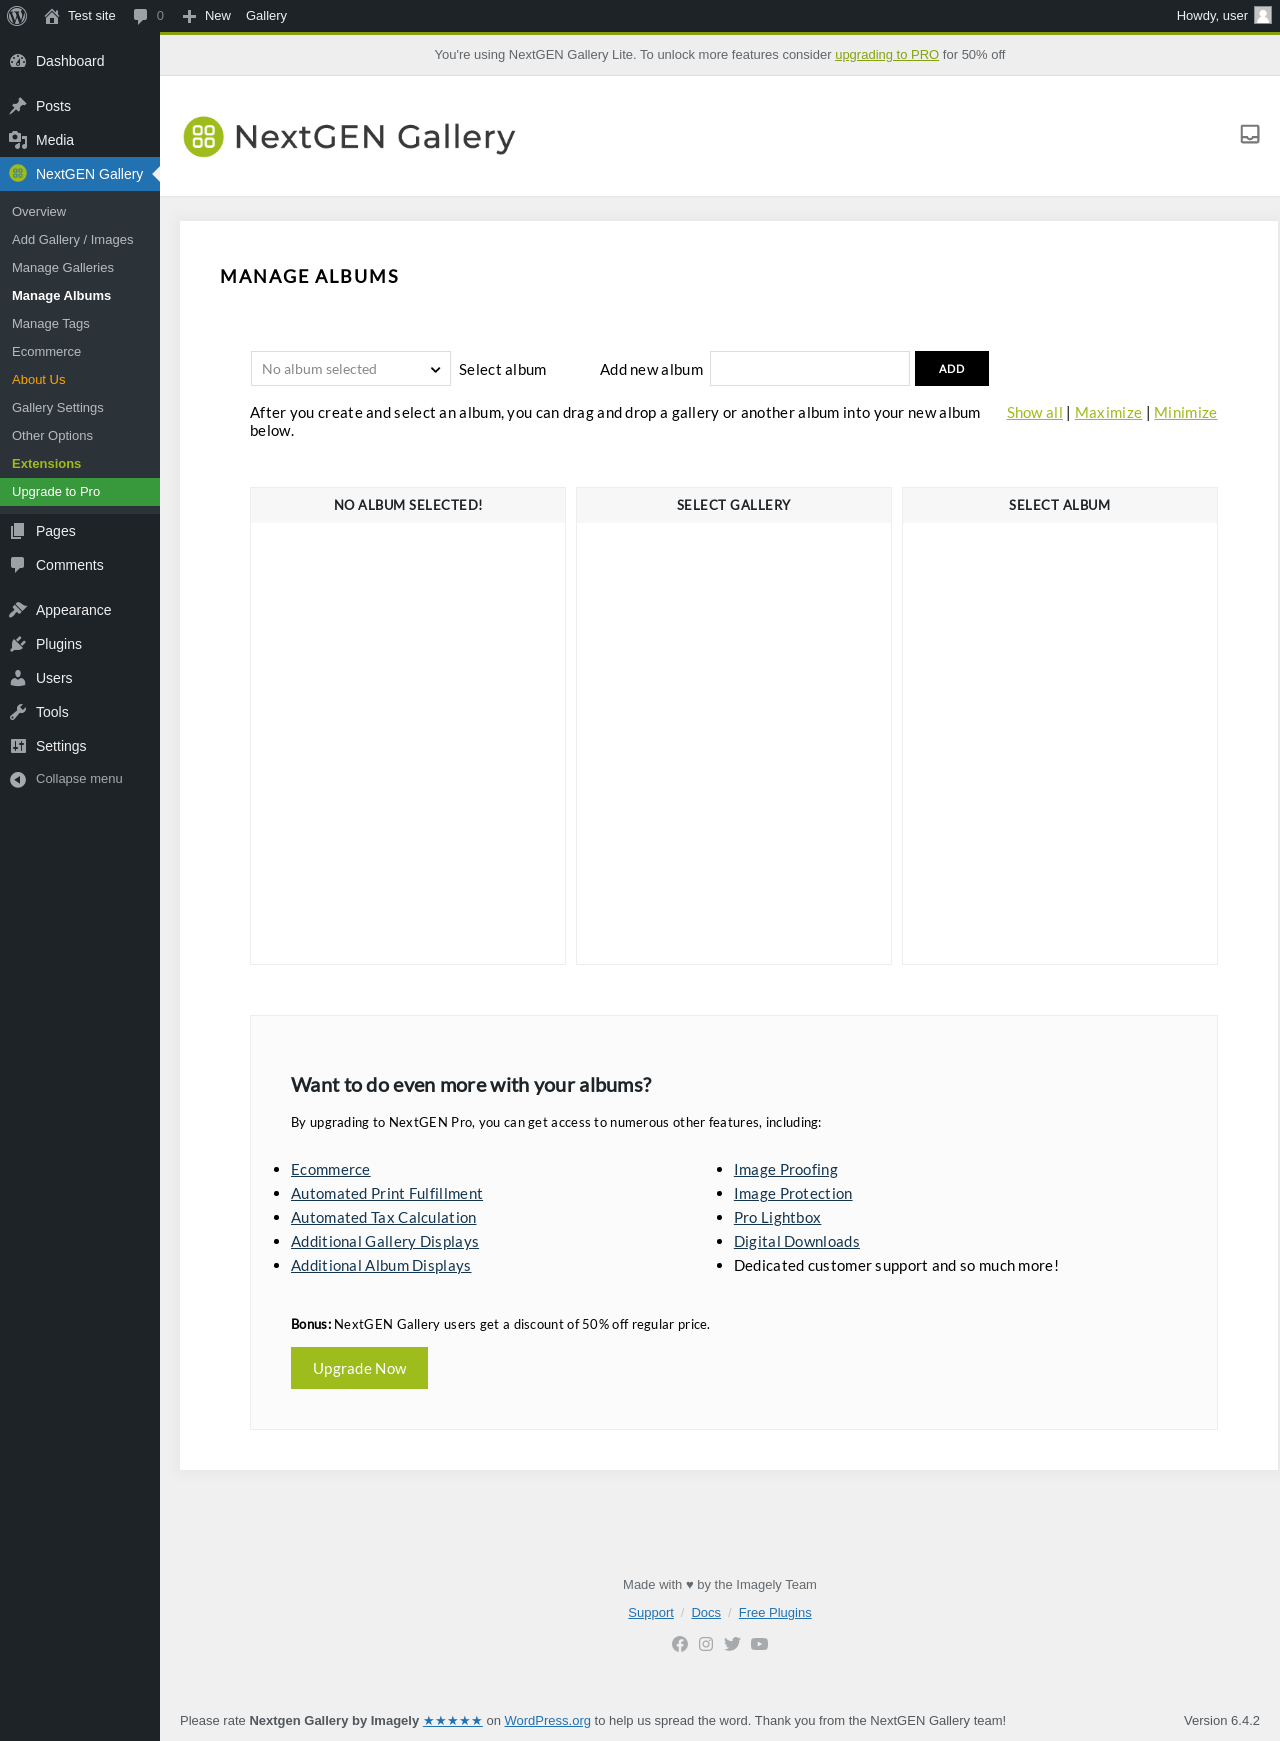Open Other Options submenu item
The width and height of the screenshot is (1280, 1741).
[52, 436]
